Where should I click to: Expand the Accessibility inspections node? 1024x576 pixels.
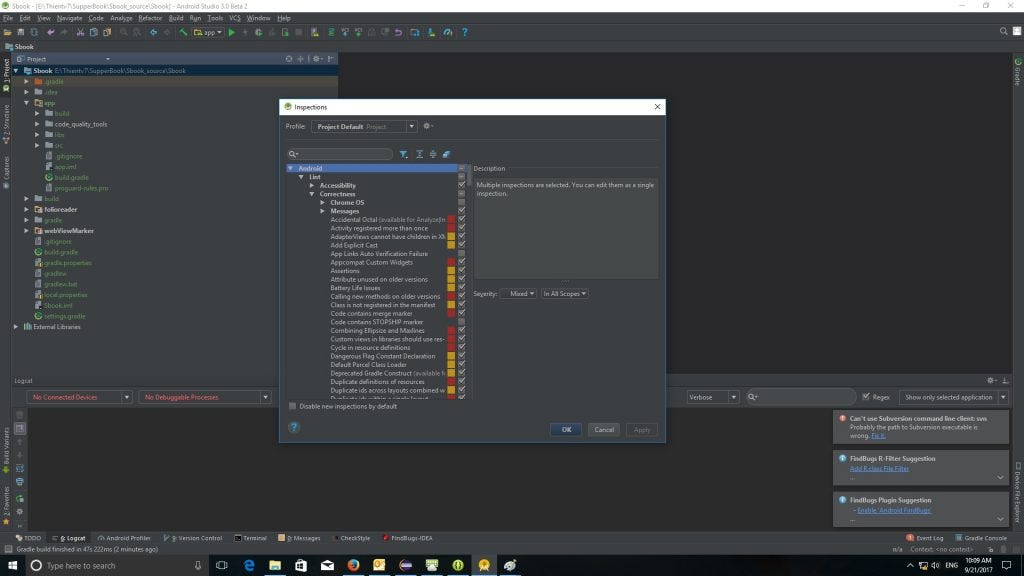coord(312,185)
